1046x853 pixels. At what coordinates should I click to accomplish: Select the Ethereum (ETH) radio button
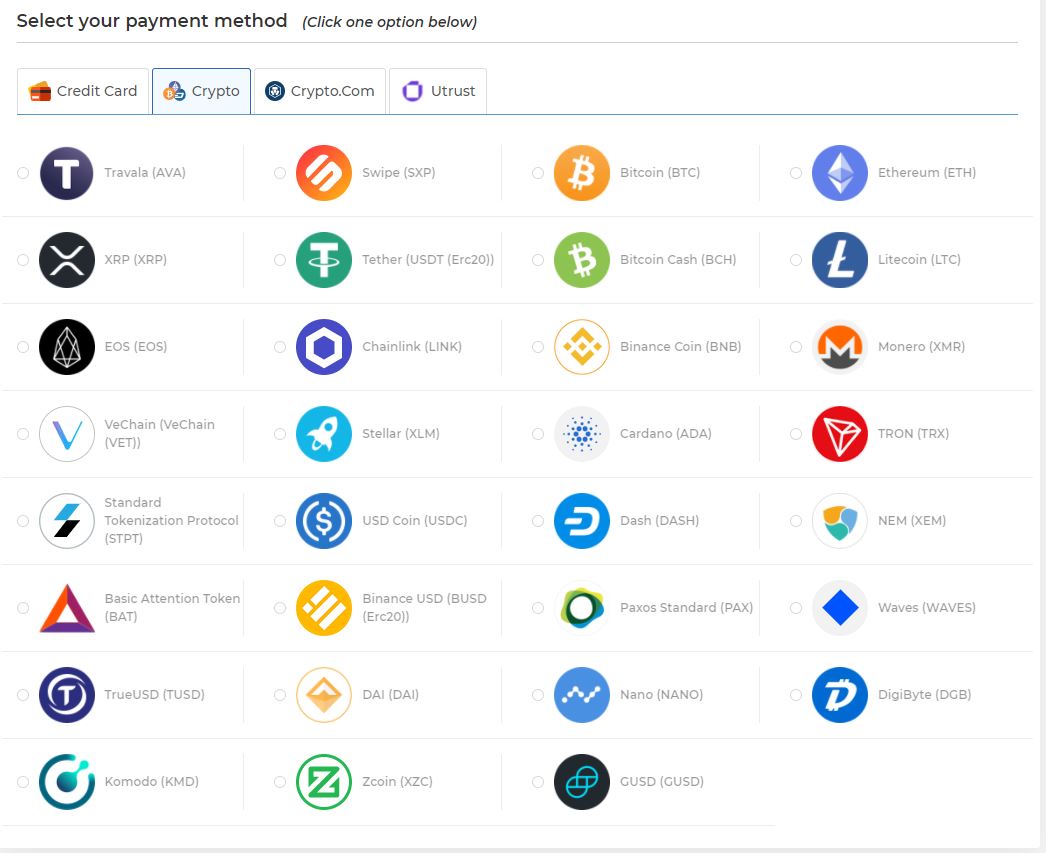796,173
